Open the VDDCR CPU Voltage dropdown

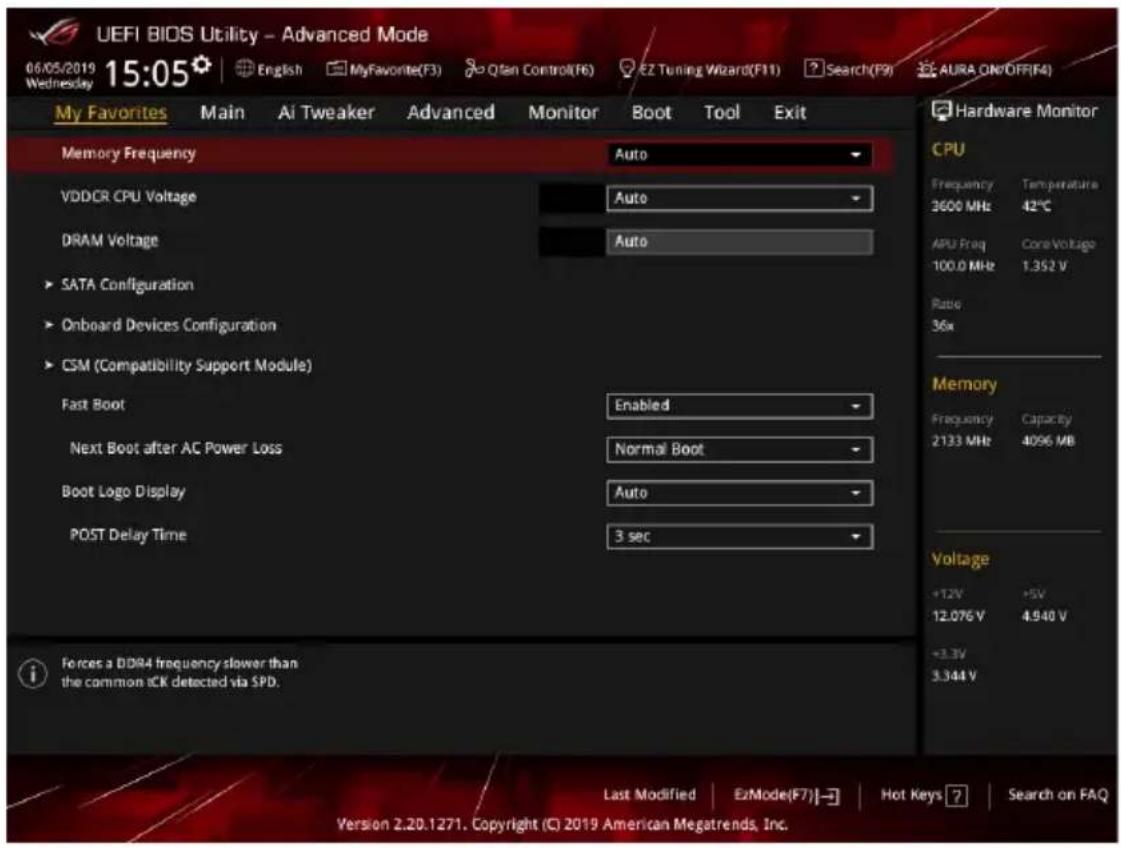739,198
